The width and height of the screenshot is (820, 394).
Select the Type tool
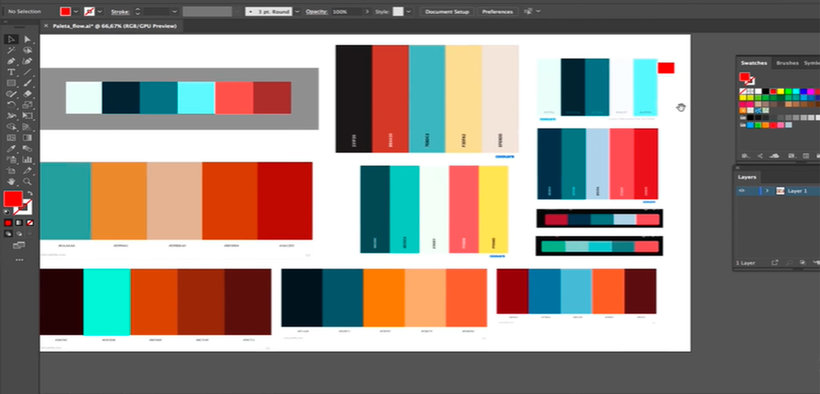point(11,72)
